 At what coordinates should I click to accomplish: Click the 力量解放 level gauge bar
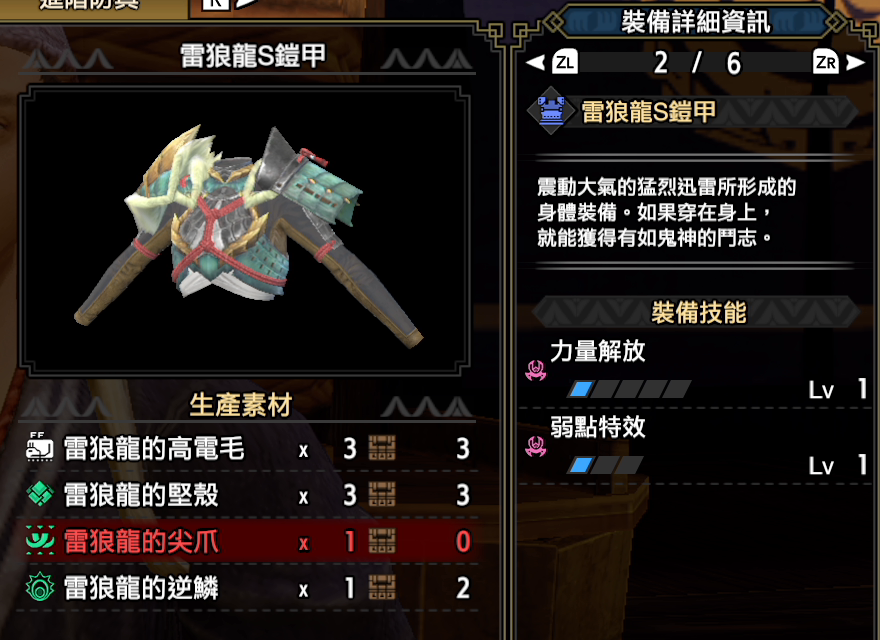630,388
